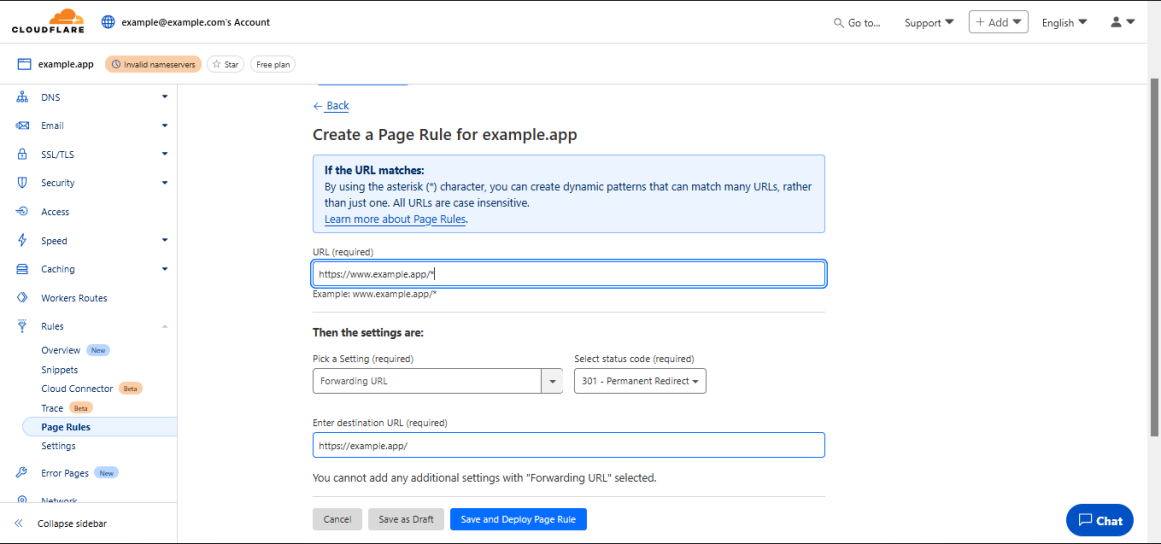This screenshot has width=1161, height=544.
Task: Expand the Speed section arrow
Action: (x=164, y=241)
